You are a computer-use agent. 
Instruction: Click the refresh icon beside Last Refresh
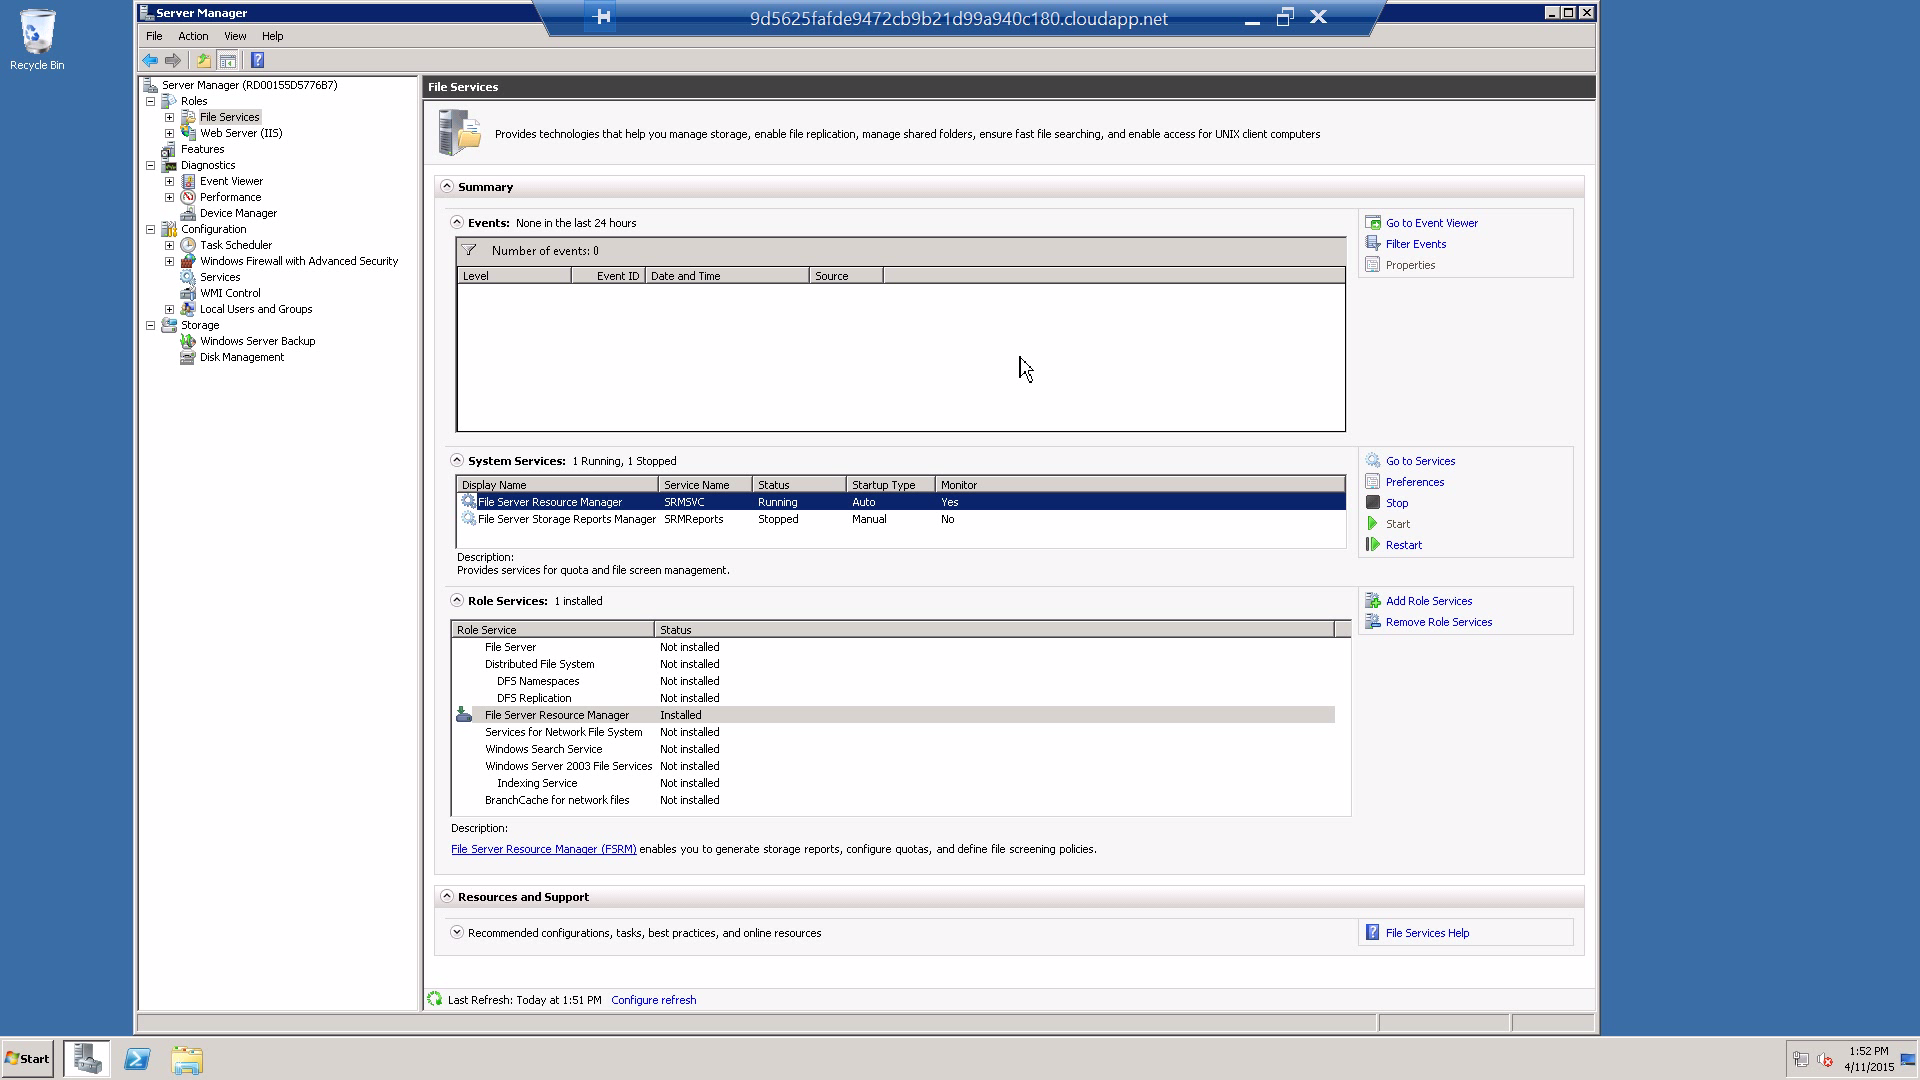click(x=435, y=999)
